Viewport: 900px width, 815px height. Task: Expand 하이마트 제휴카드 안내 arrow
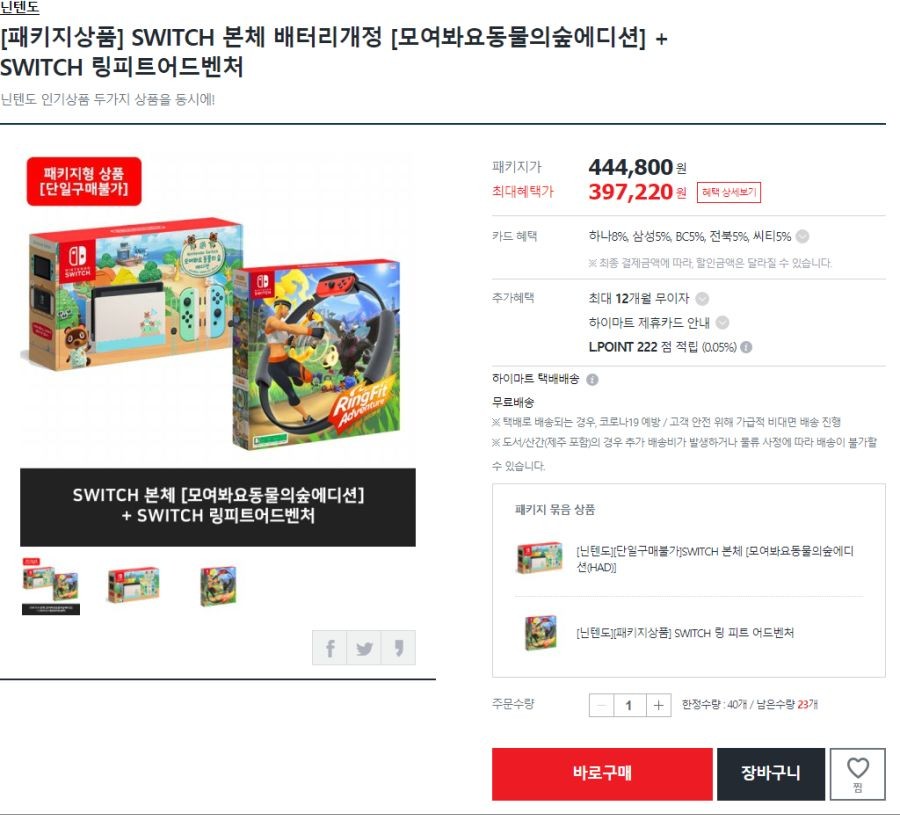tap(723, 323)
